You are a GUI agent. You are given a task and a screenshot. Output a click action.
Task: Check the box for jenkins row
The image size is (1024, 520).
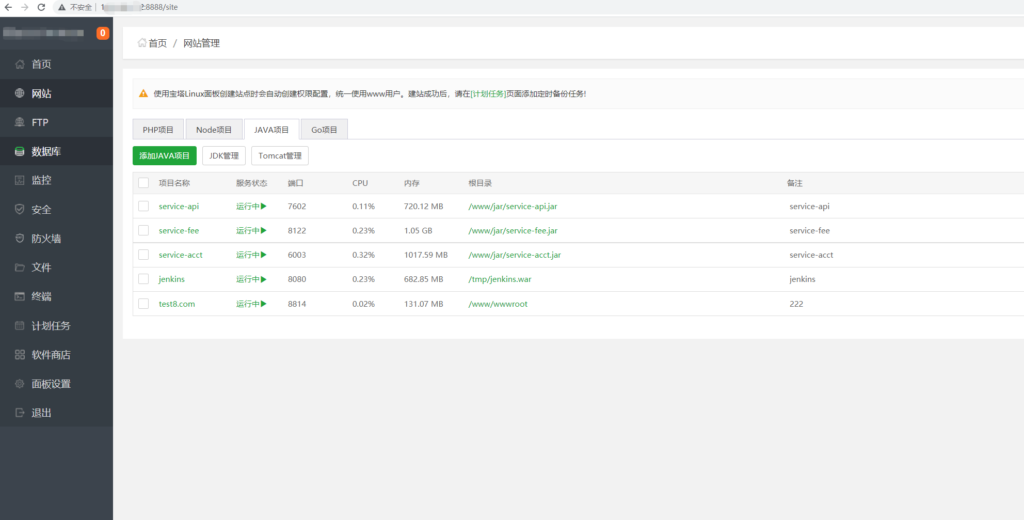pyautogui.click(x=144, y=279)
